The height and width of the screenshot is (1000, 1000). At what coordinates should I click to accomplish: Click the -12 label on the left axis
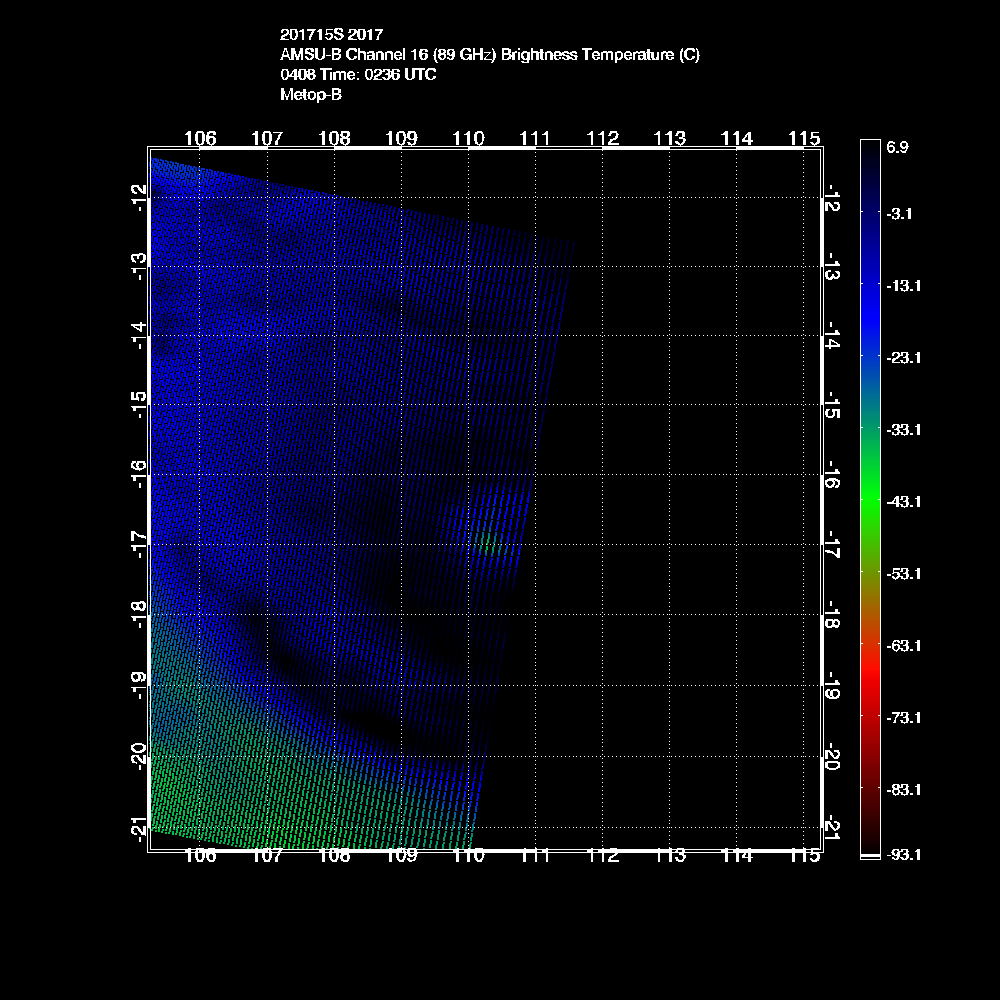(x=138, y=198)
